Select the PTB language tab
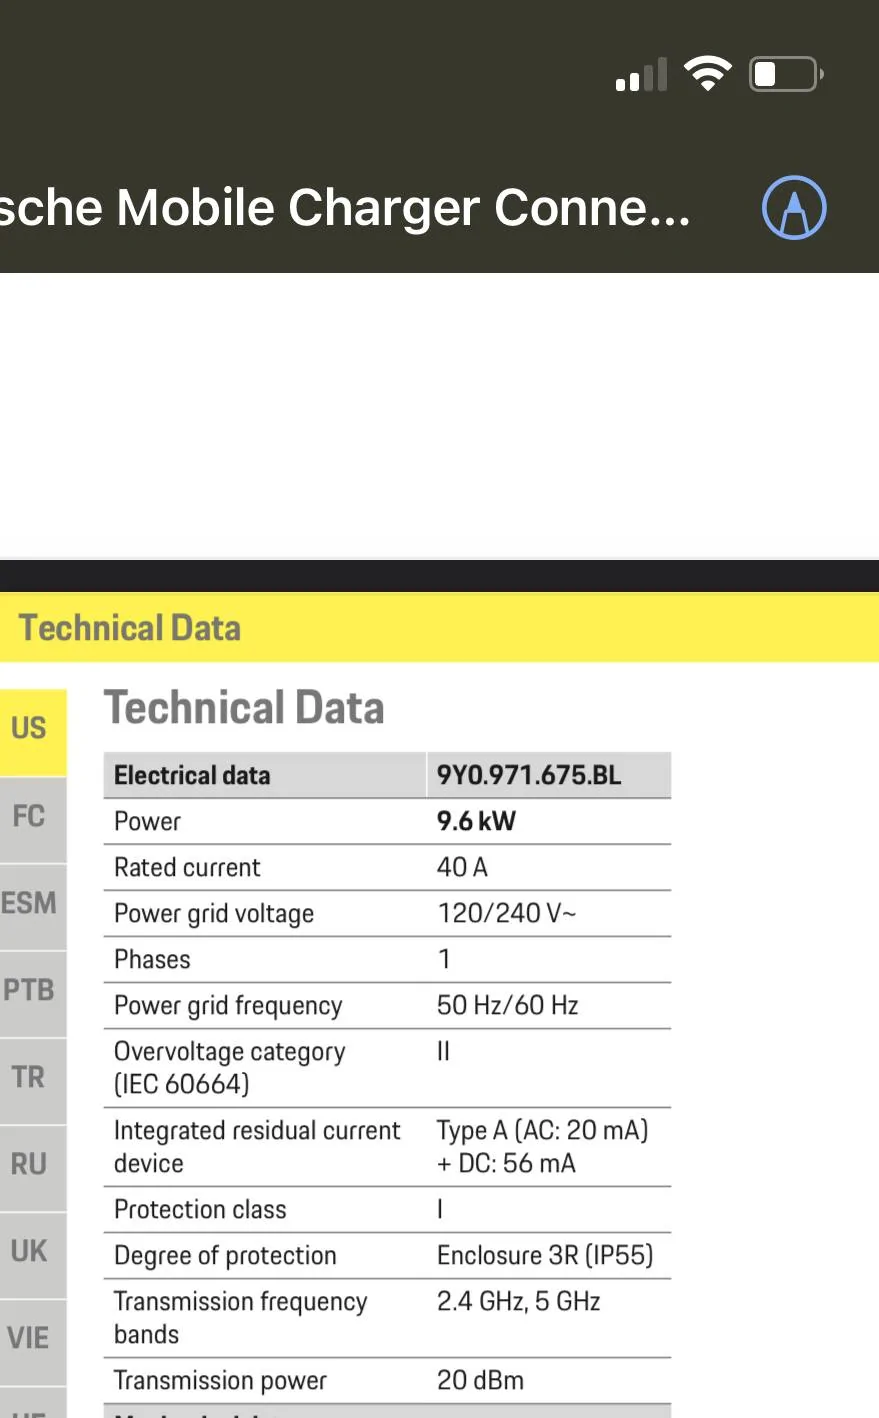 click(x=33, y=992)
